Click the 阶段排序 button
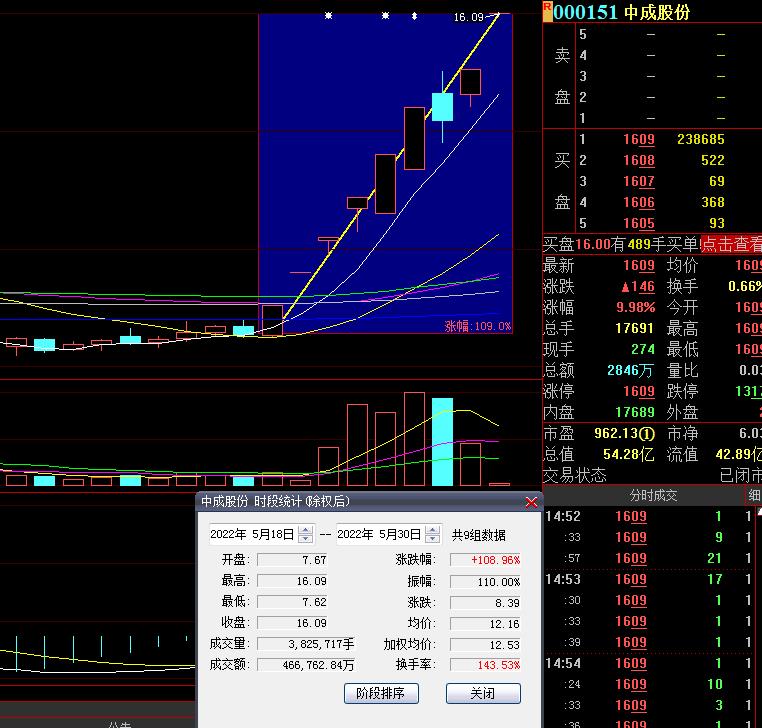The image size is (762, 728). 380,693
